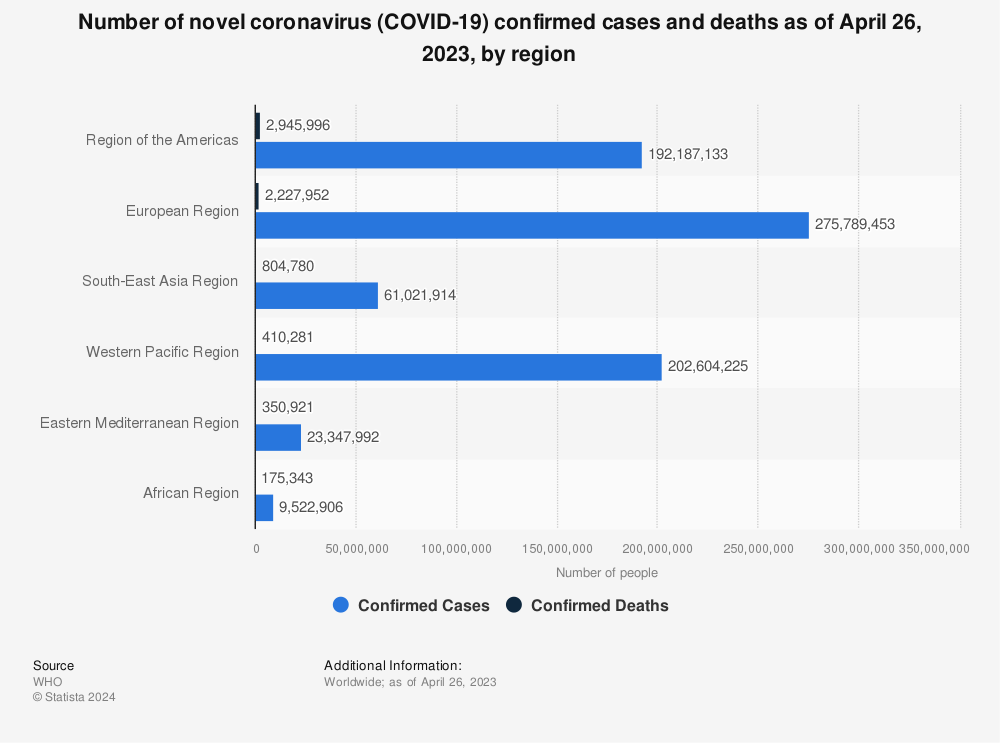Screen dimensions: 1000x743
Task: Select the South-East Asia Region cases bar
Action: 316,296
